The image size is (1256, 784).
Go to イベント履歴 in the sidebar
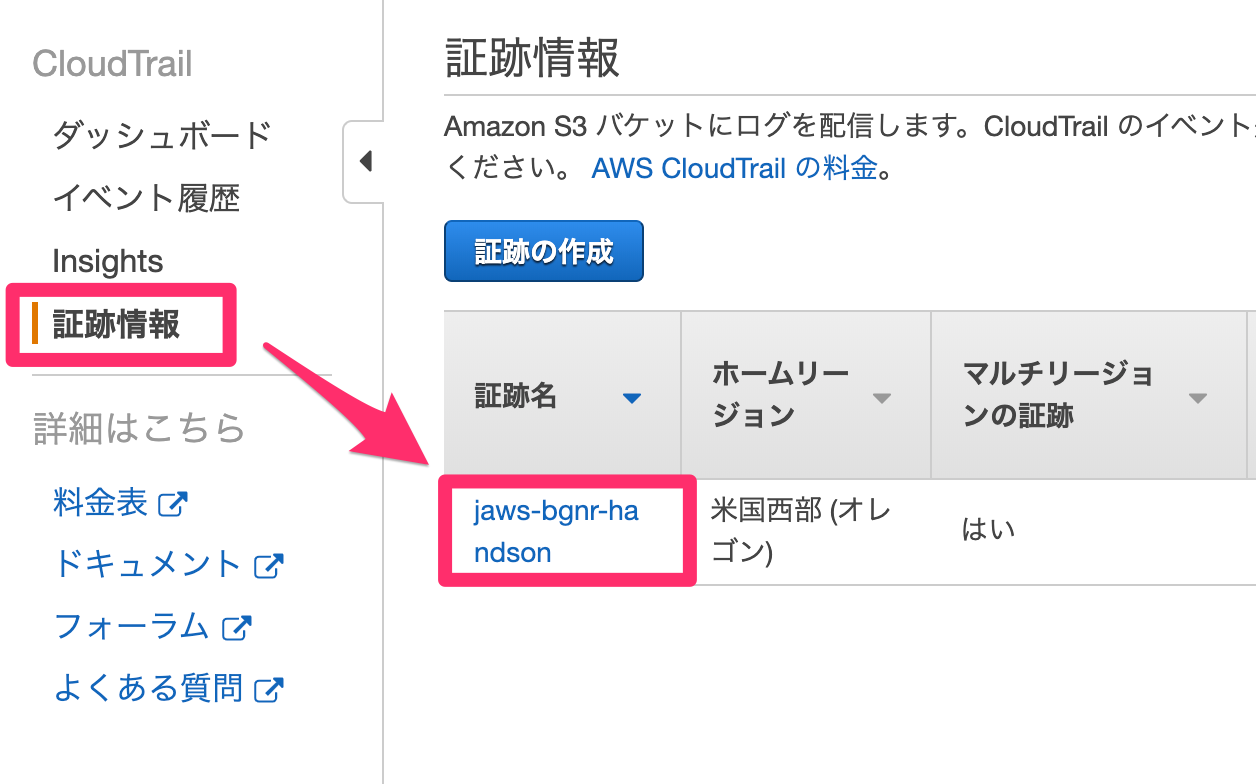coord(146,198)
